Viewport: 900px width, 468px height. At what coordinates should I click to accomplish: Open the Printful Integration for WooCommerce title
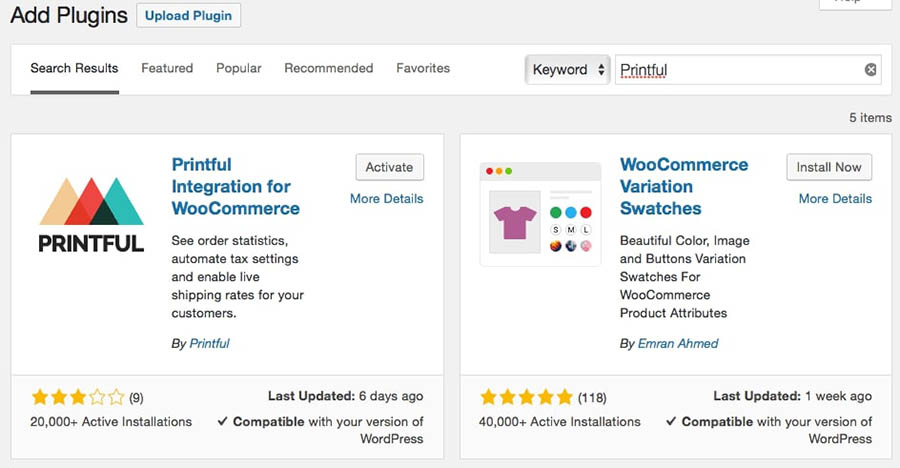coord(235,187)
